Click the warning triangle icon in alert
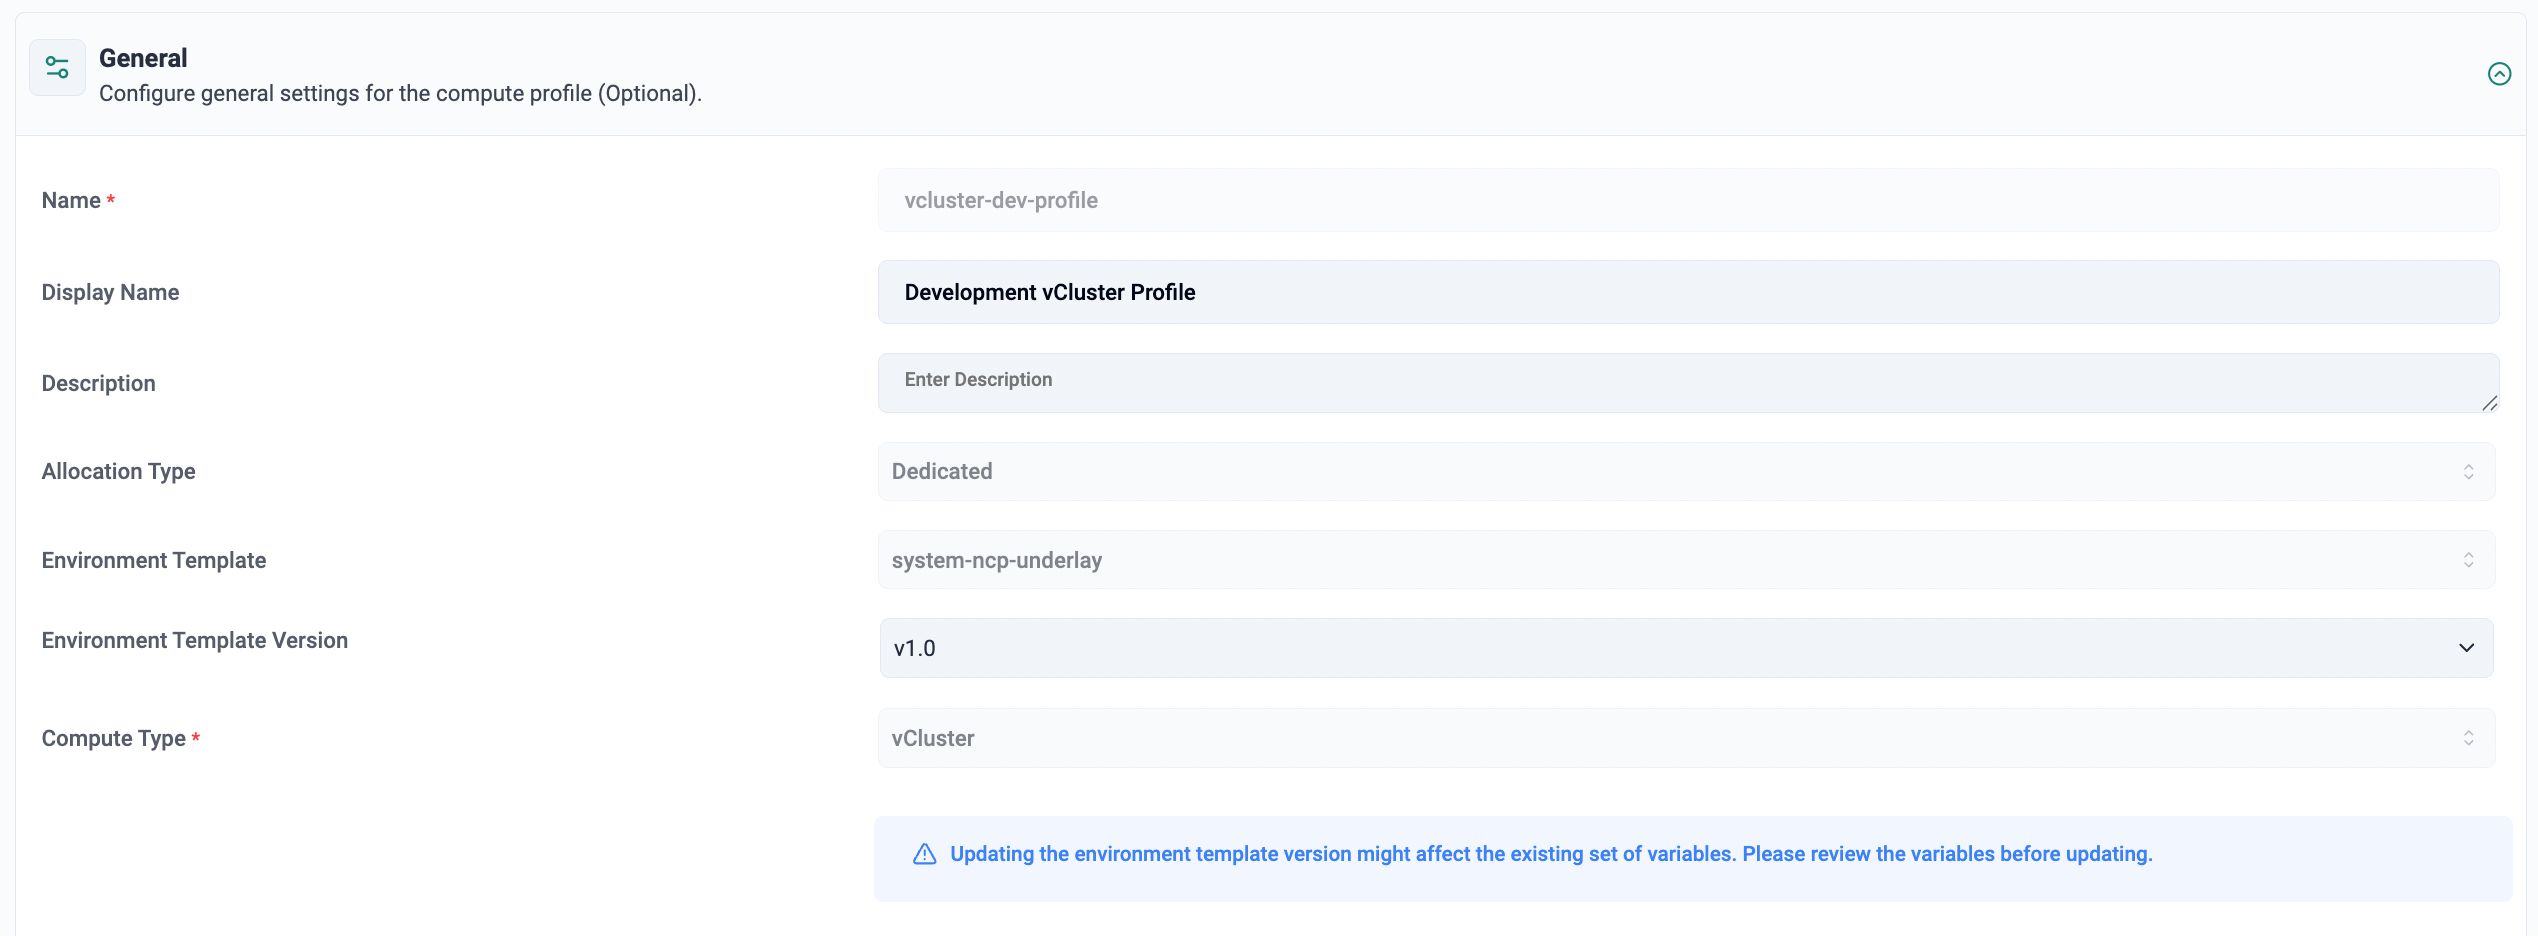The image size is (2538, 936). pos(924,854)
